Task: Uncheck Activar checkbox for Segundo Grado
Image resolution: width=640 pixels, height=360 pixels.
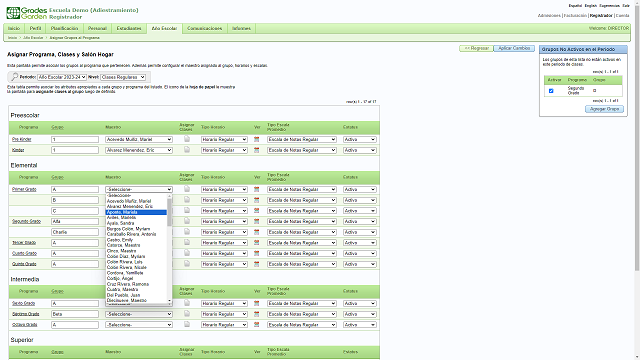Action: pyautogui.click(x=551, y=91)
